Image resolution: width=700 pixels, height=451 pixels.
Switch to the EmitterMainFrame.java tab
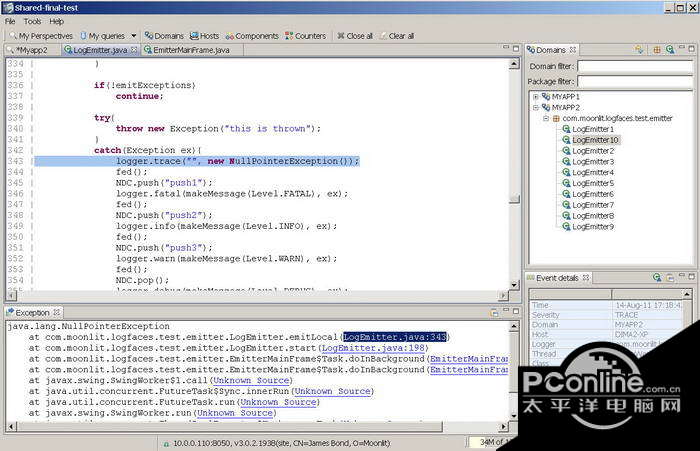point(192,49)
